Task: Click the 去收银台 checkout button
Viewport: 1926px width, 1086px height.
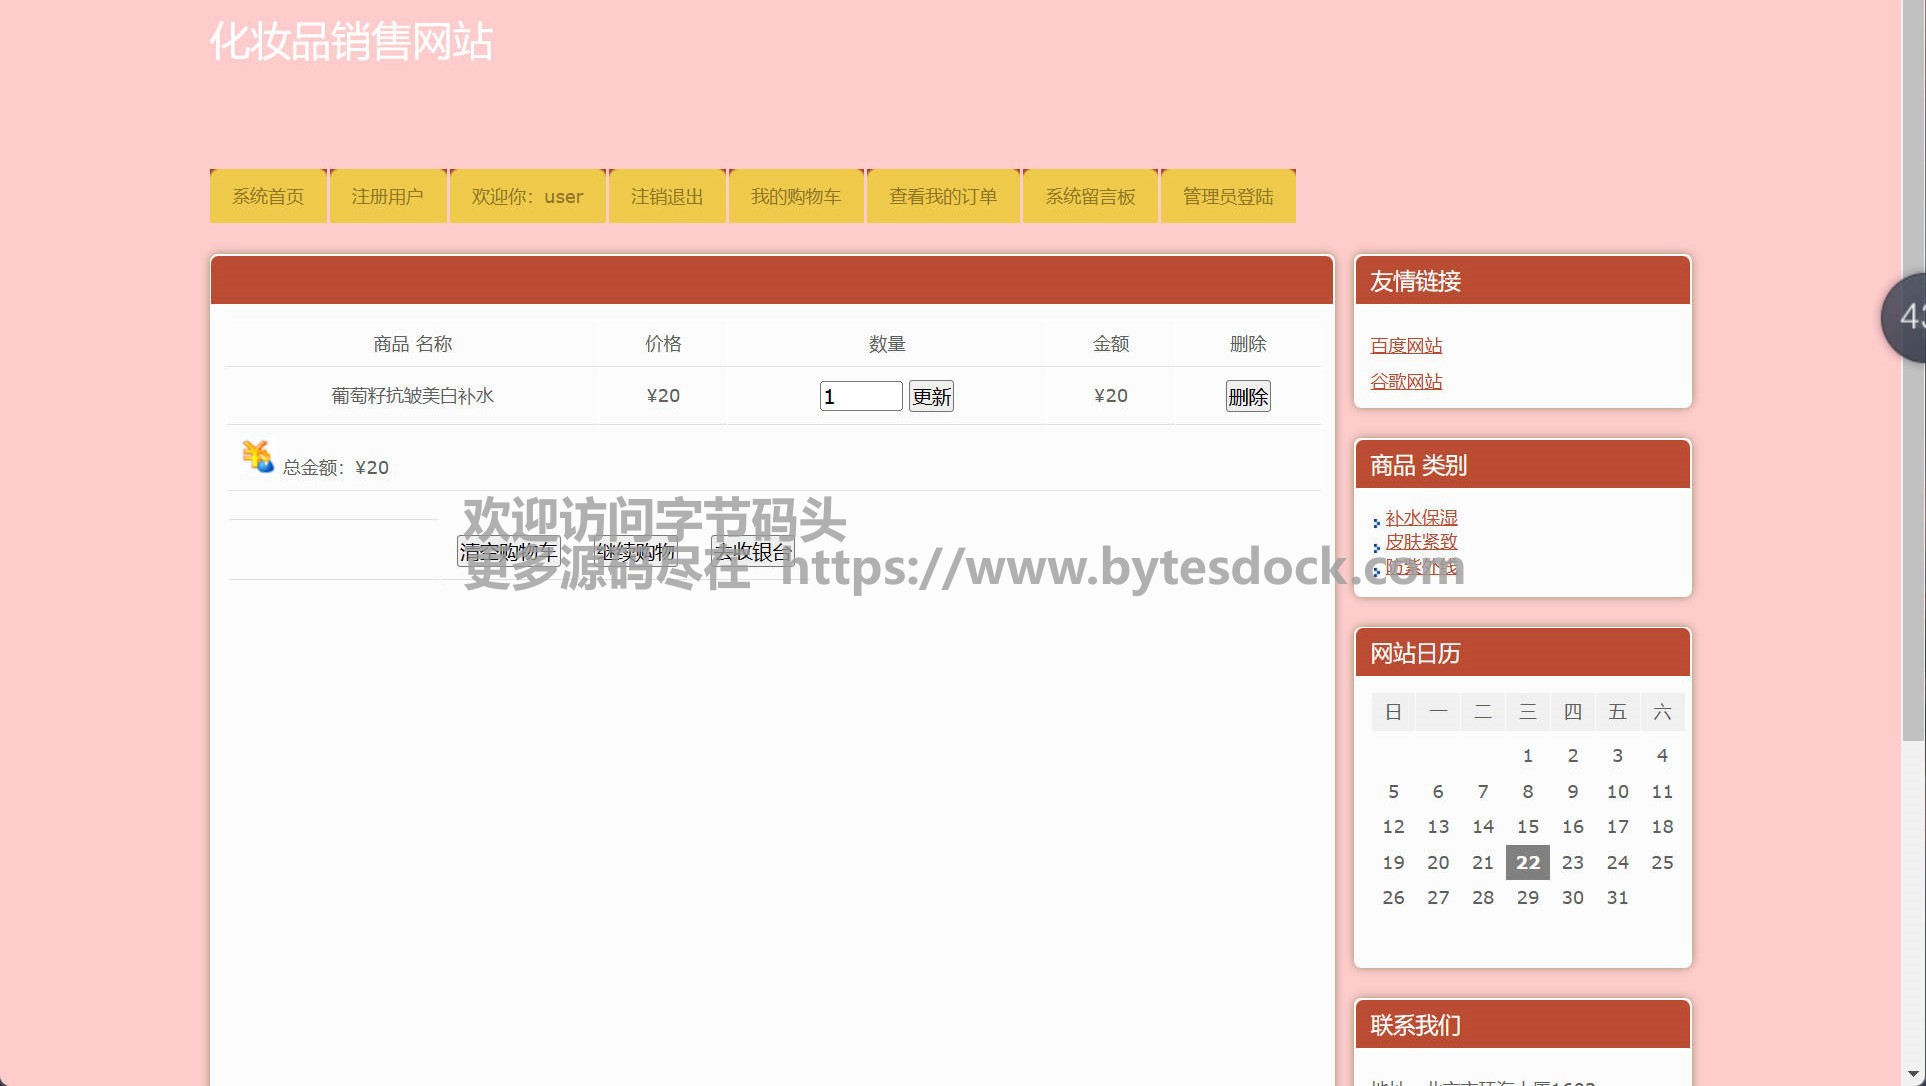Action: pyautogui.click(x=752, y=551)
